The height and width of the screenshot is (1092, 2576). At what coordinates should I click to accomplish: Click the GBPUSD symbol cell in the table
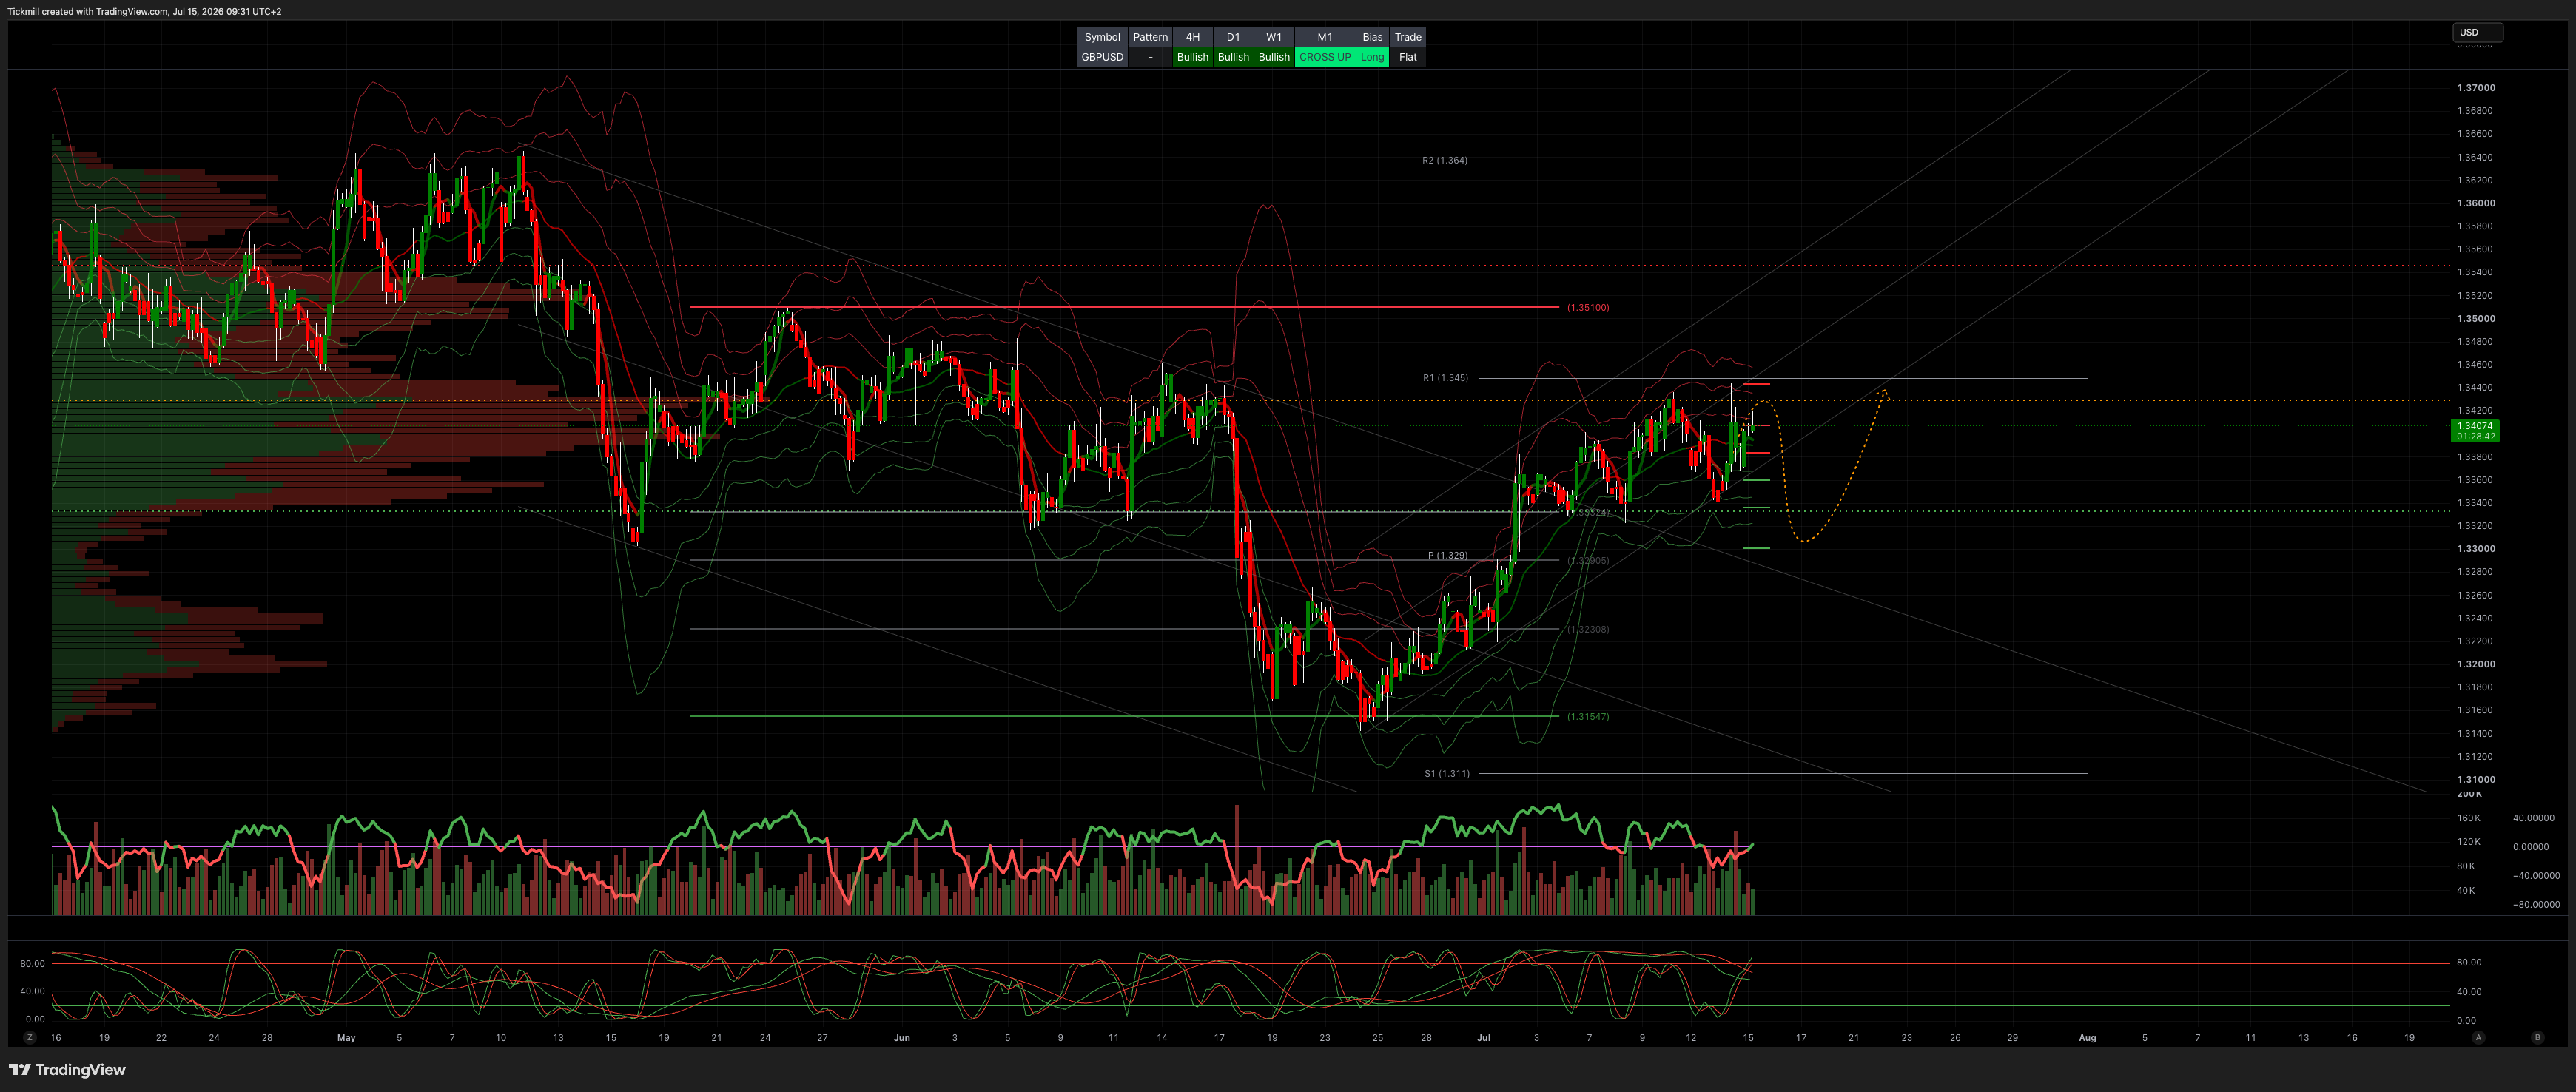click(x=1102, y=57)
